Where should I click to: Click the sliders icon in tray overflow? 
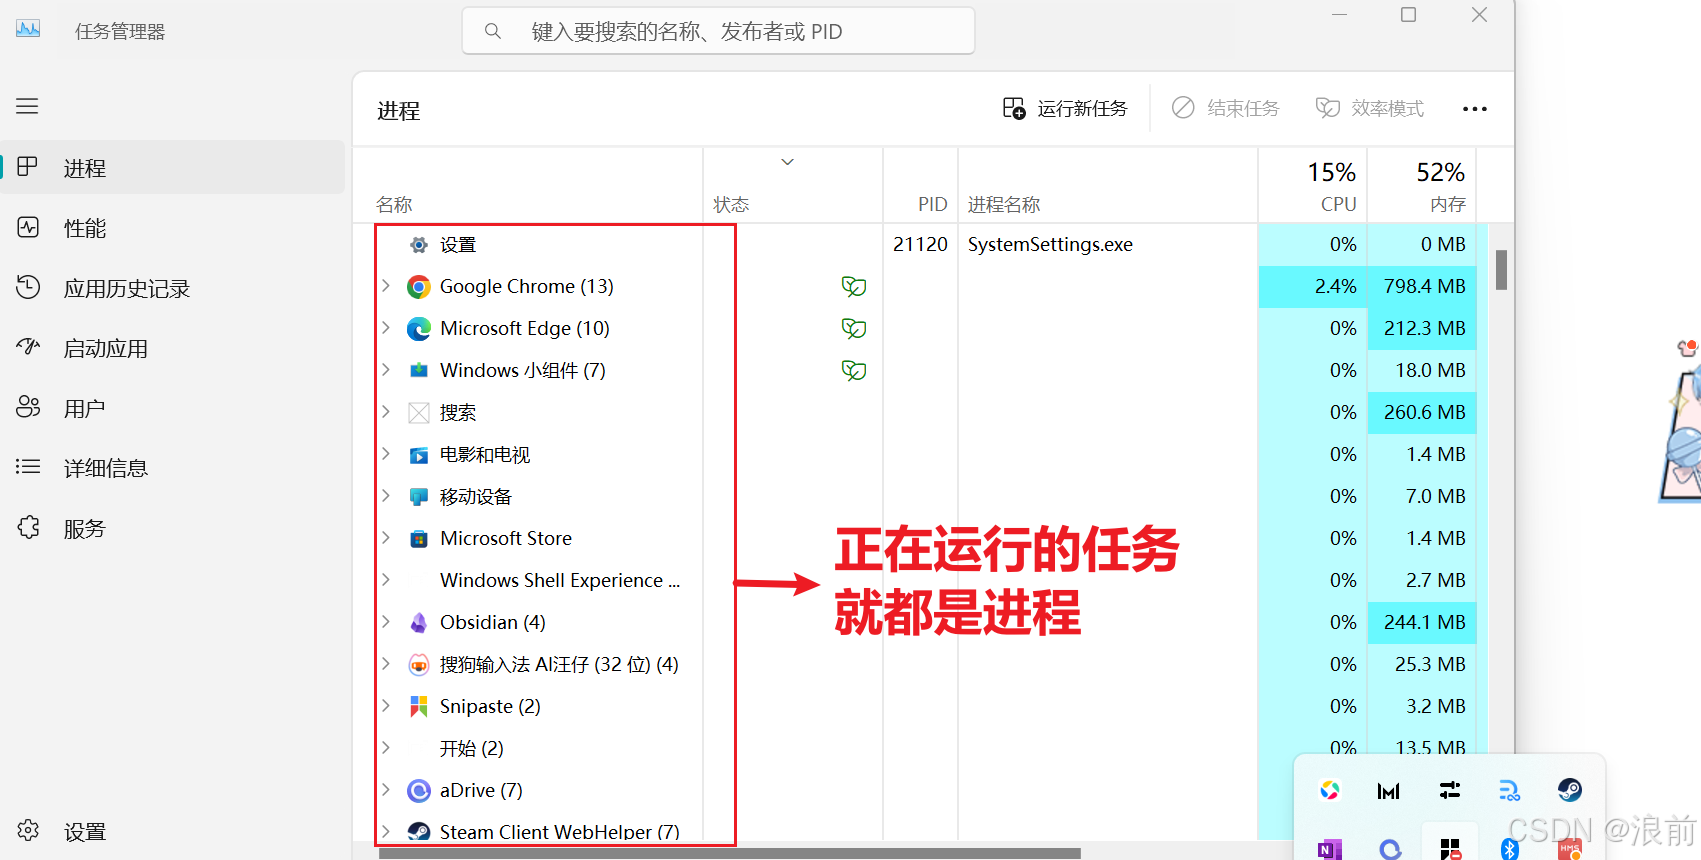point(1449,790)
